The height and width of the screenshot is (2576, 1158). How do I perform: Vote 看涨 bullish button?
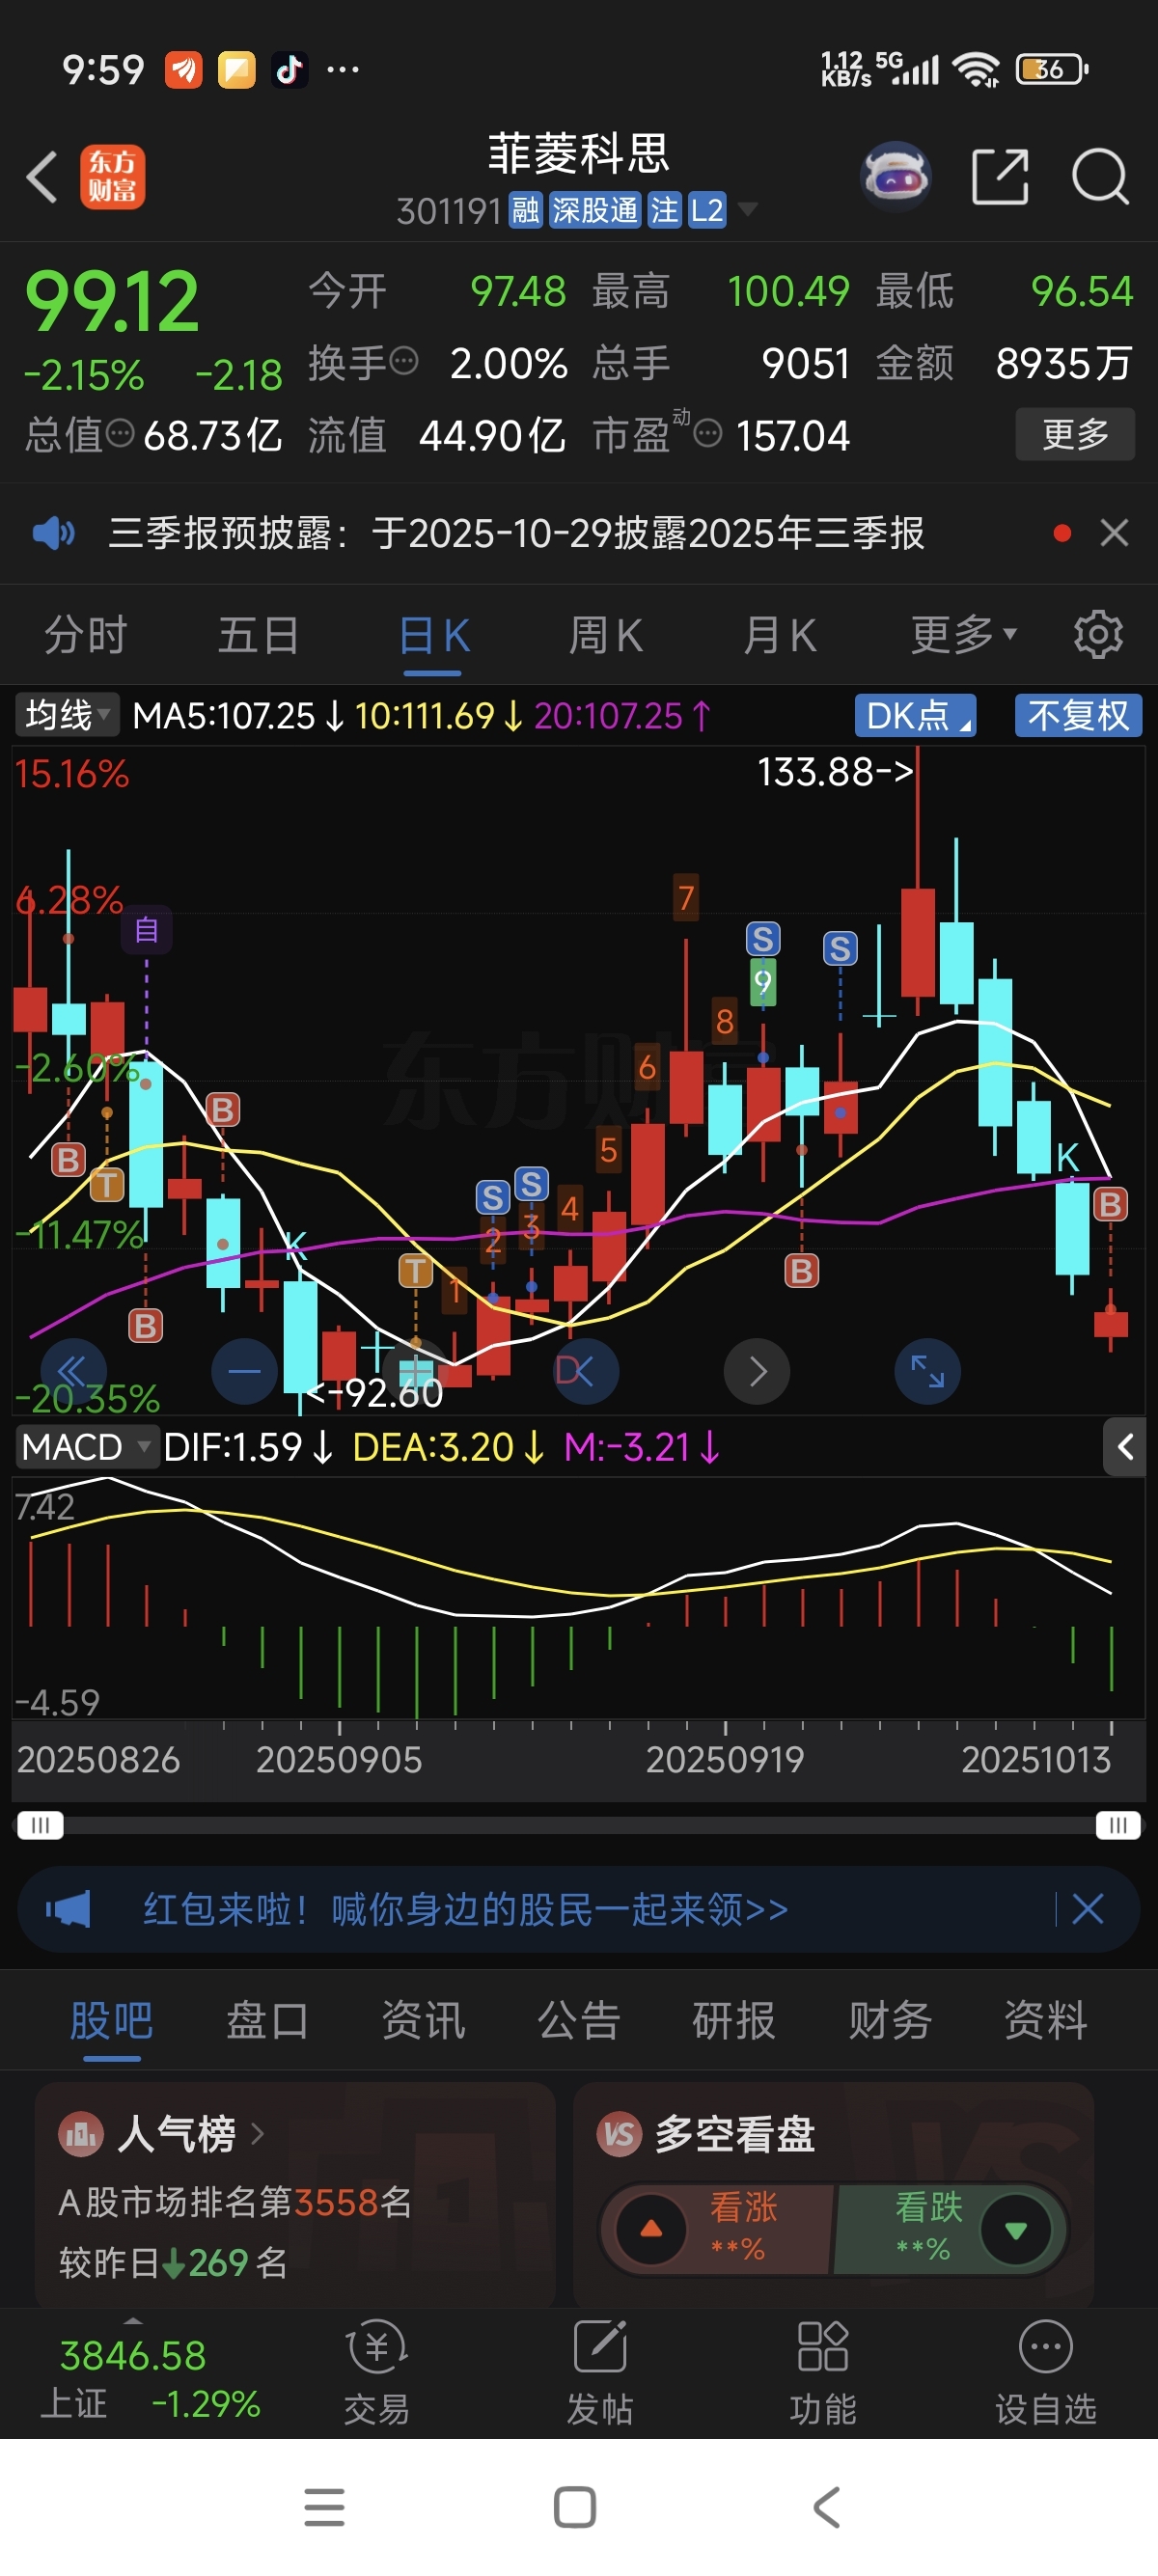point(716,2229)
